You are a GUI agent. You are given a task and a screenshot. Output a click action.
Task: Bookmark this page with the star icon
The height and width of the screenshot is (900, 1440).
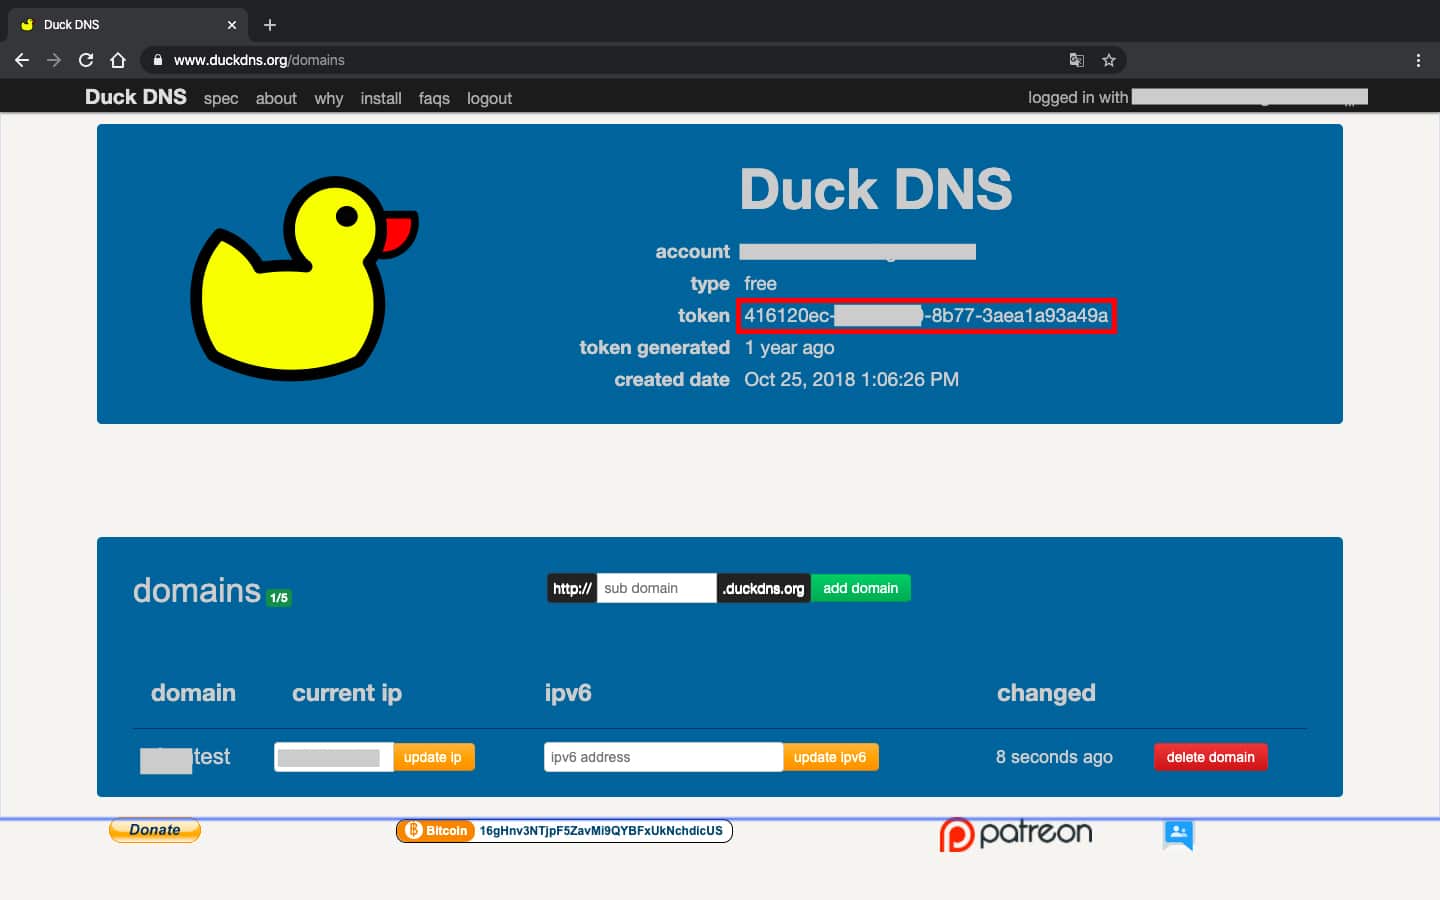(1109, 60)
